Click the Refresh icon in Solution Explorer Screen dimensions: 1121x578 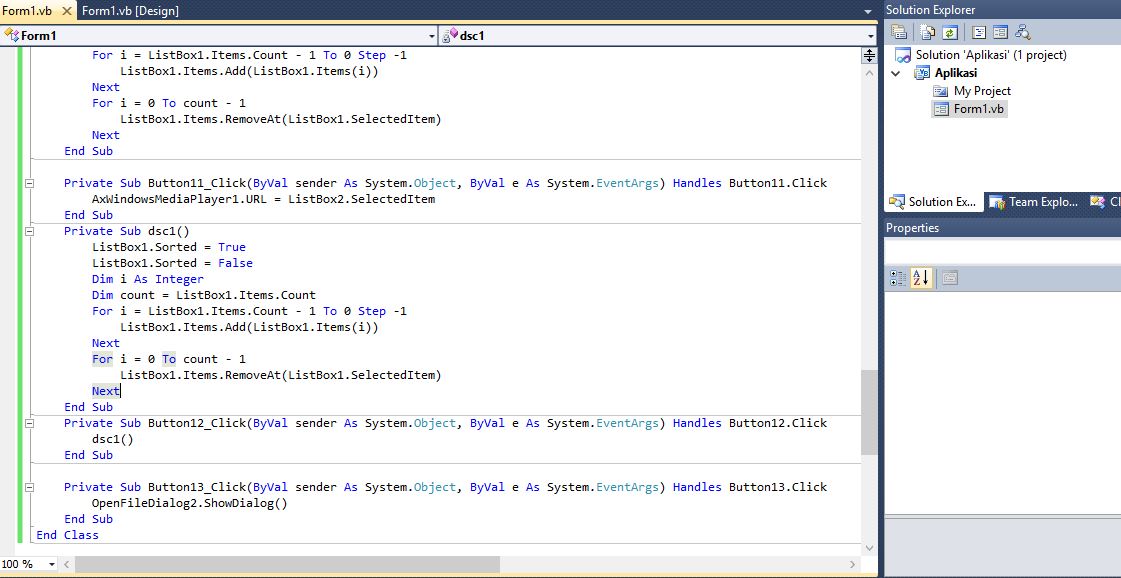click(951, 32)
